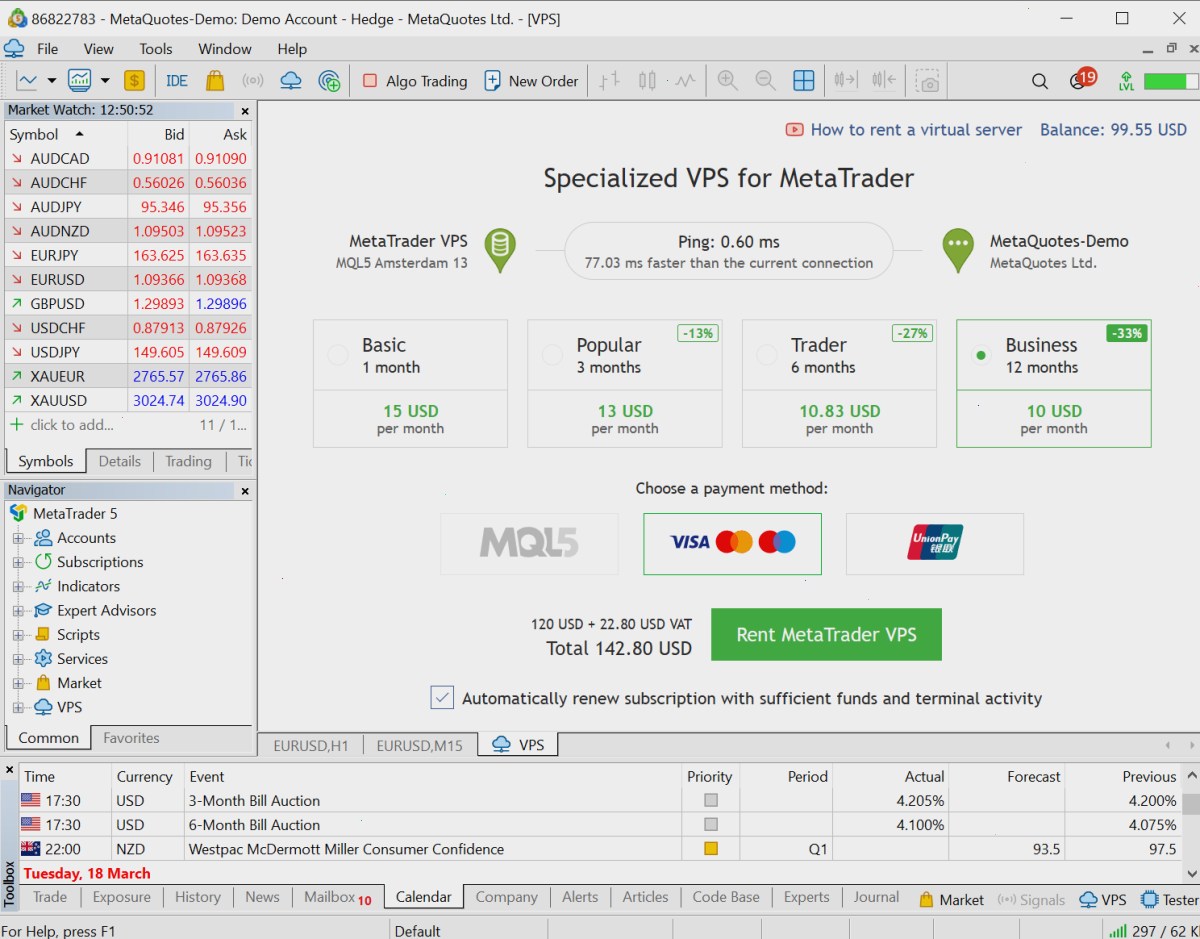Click the chart shift icon

pos(884,81)
